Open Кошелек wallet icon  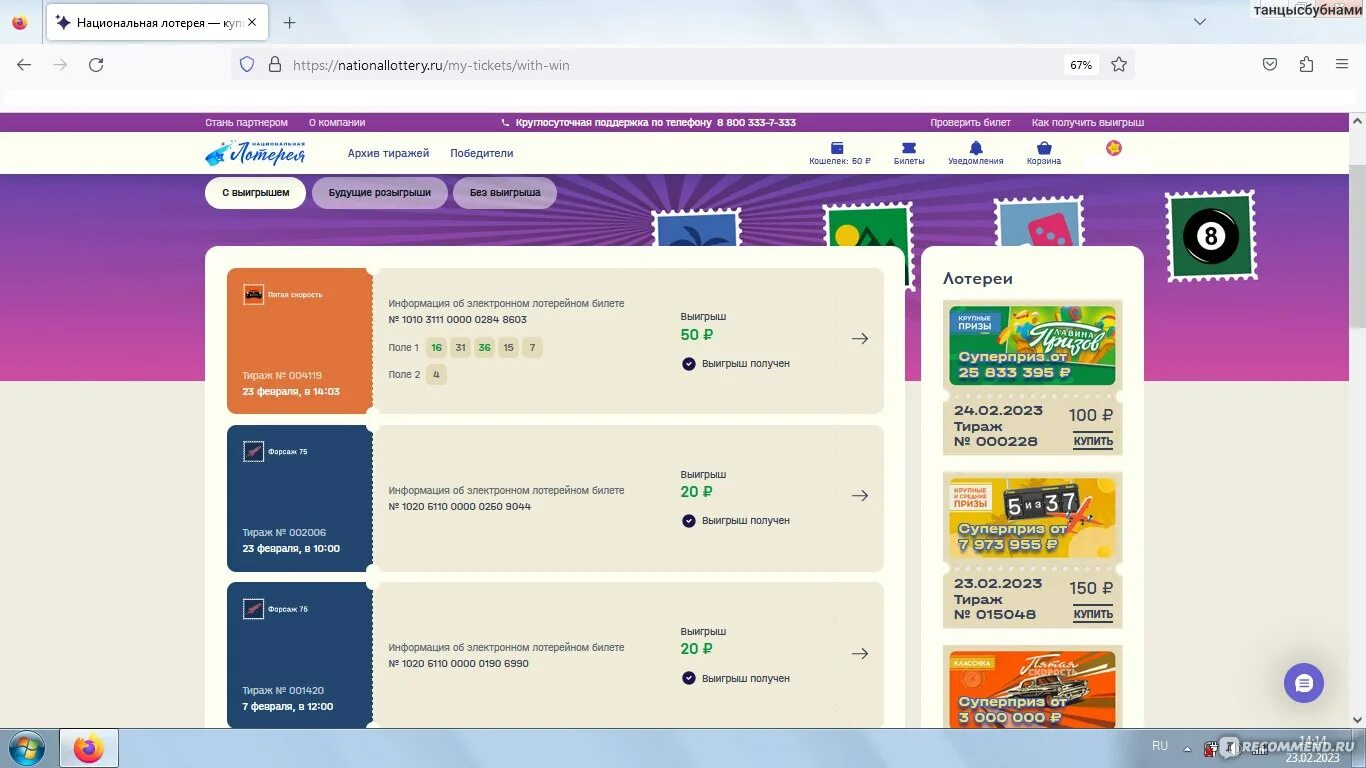coord(838,153)
